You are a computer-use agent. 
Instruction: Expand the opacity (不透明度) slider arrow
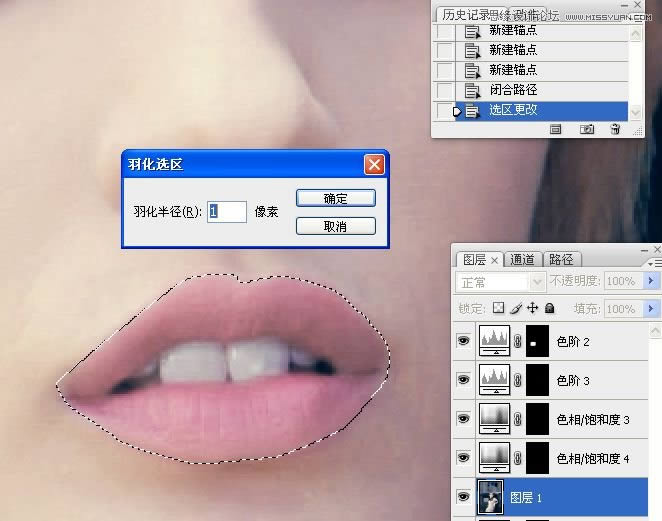[651, 282]
